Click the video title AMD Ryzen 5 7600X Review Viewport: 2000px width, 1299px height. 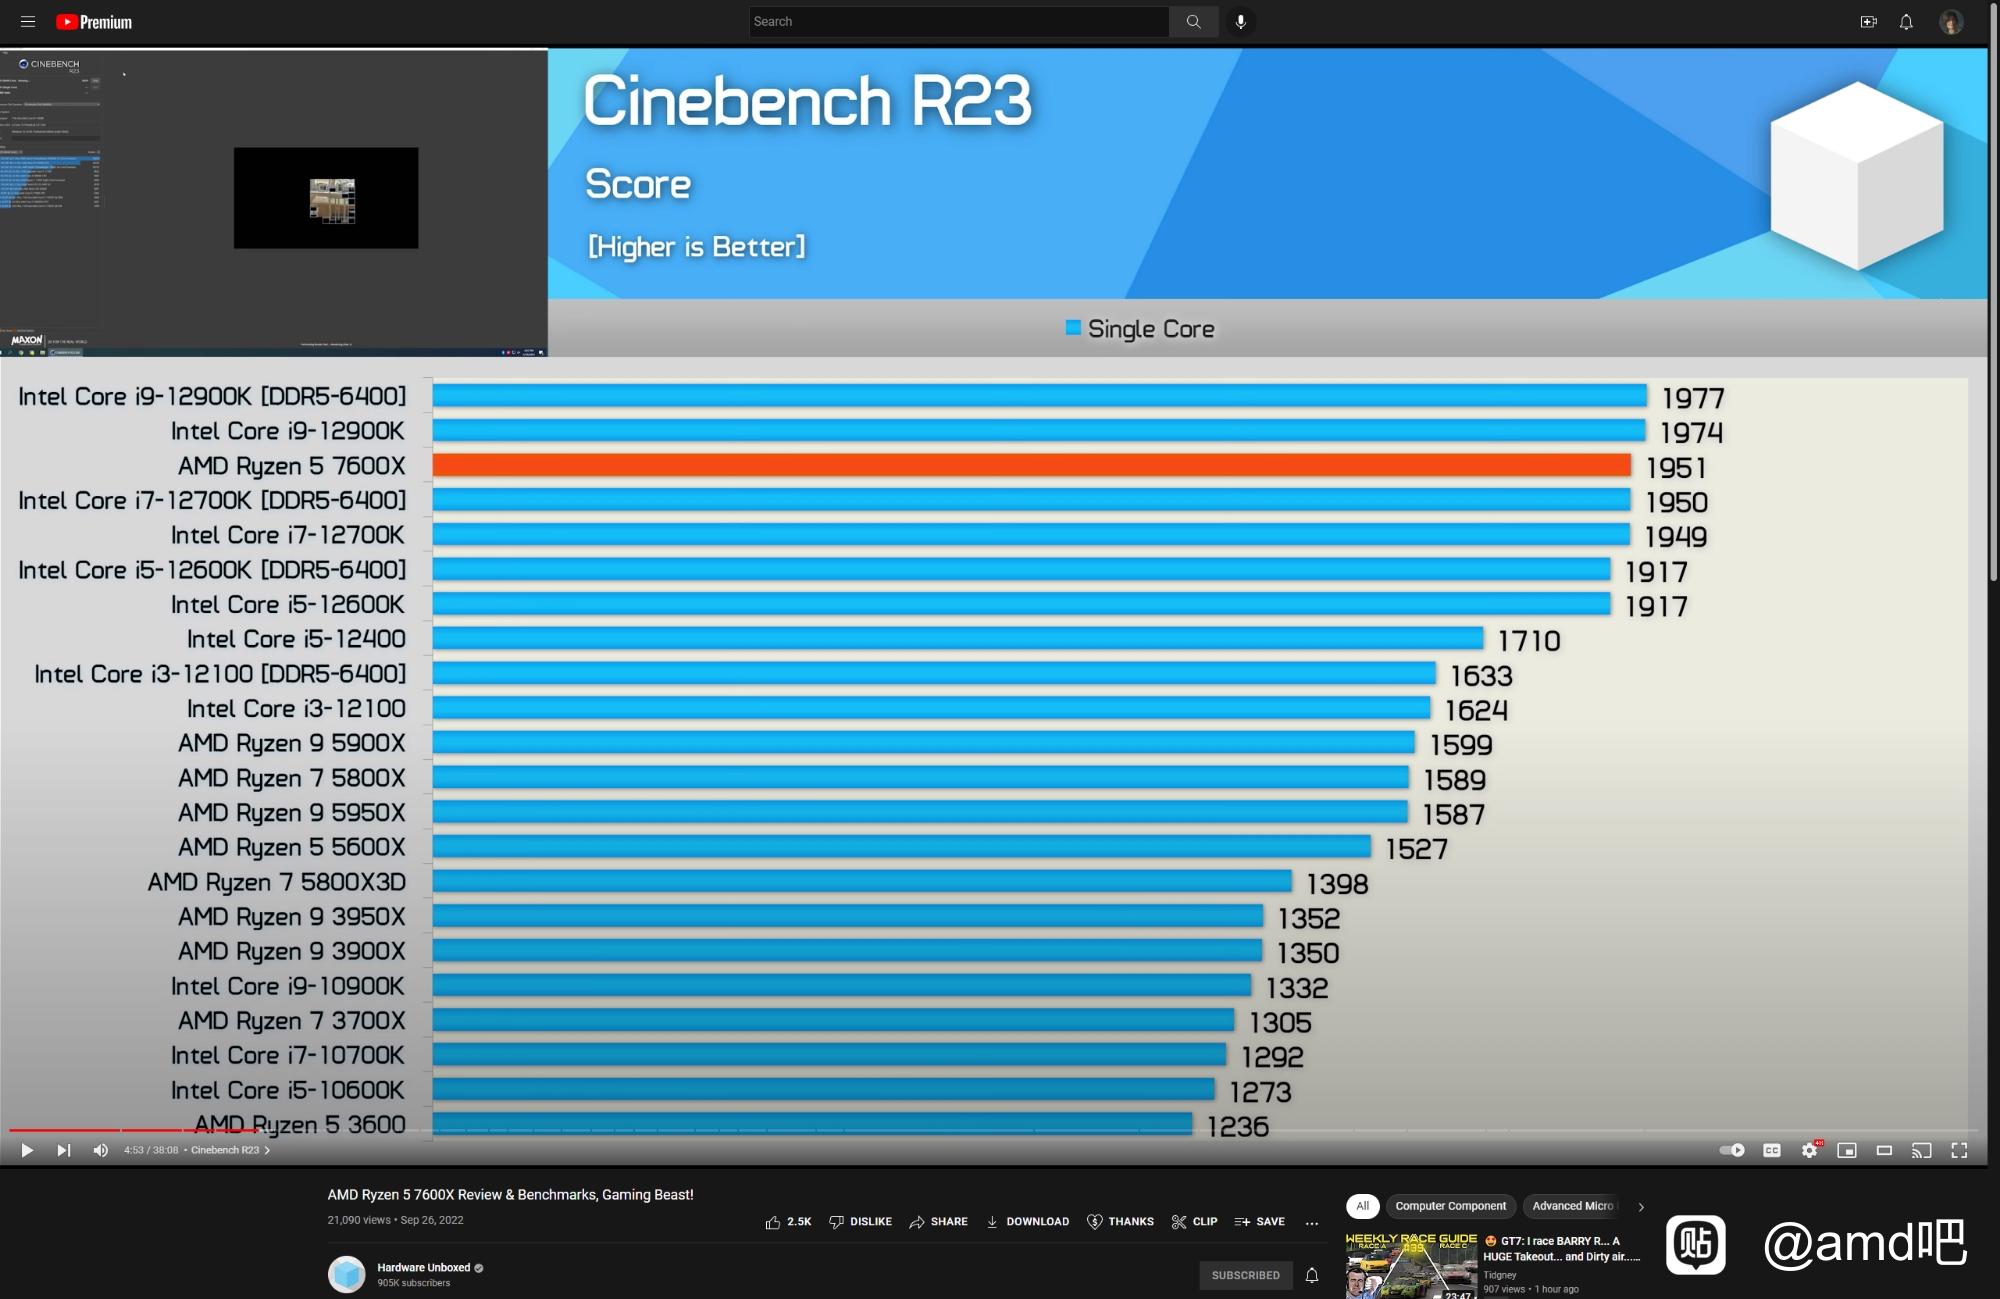point(510,1194)
